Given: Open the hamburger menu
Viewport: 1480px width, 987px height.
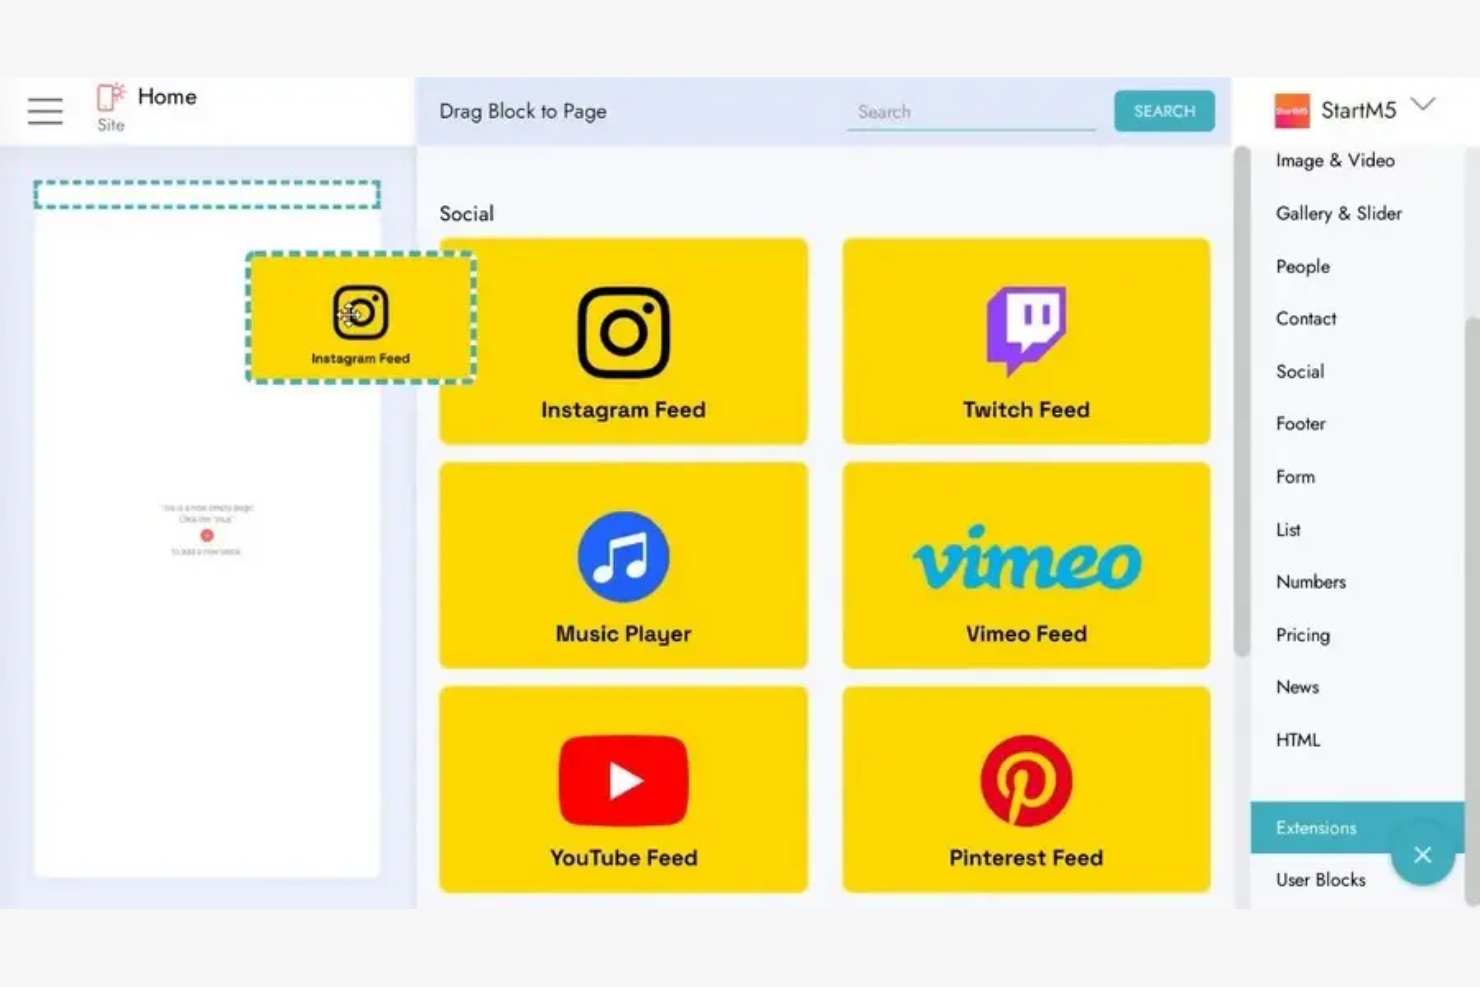Looking at the screenshot, I should [x=45, y=111].
